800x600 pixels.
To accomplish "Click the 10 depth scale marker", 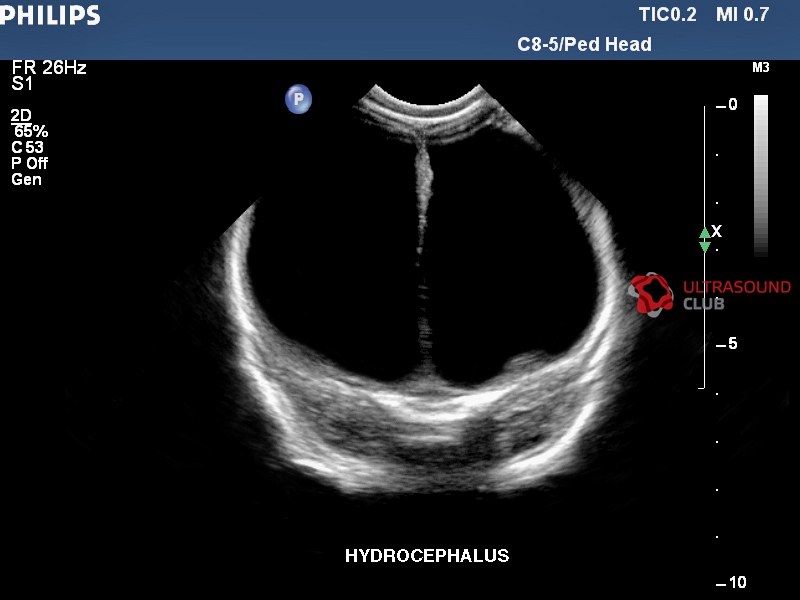I will (732, 582).
